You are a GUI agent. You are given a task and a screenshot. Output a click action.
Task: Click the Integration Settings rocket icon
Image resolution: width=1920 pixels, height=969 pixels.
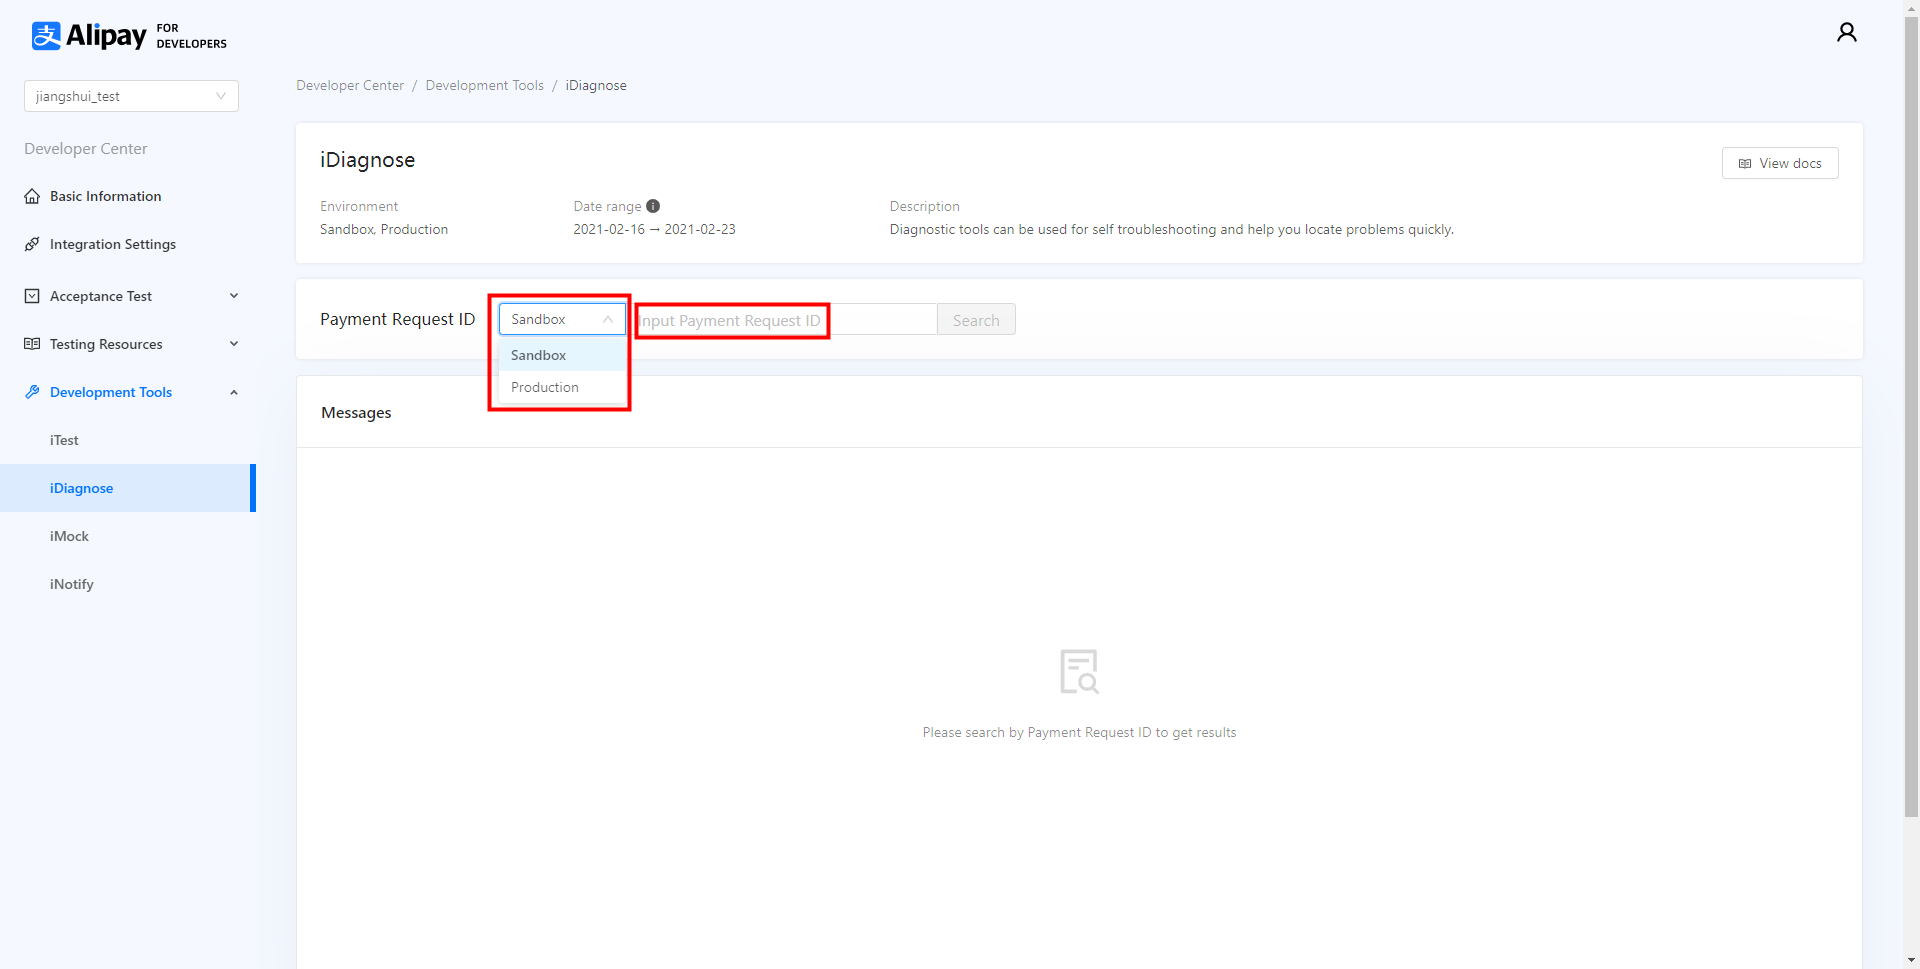[32, 244]
